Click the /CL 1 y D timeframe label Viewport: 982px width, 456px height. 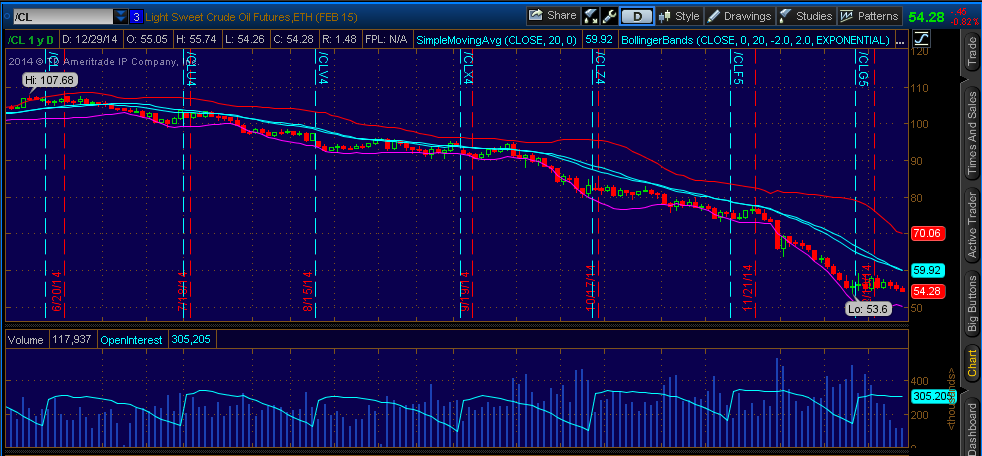point(32,39)
